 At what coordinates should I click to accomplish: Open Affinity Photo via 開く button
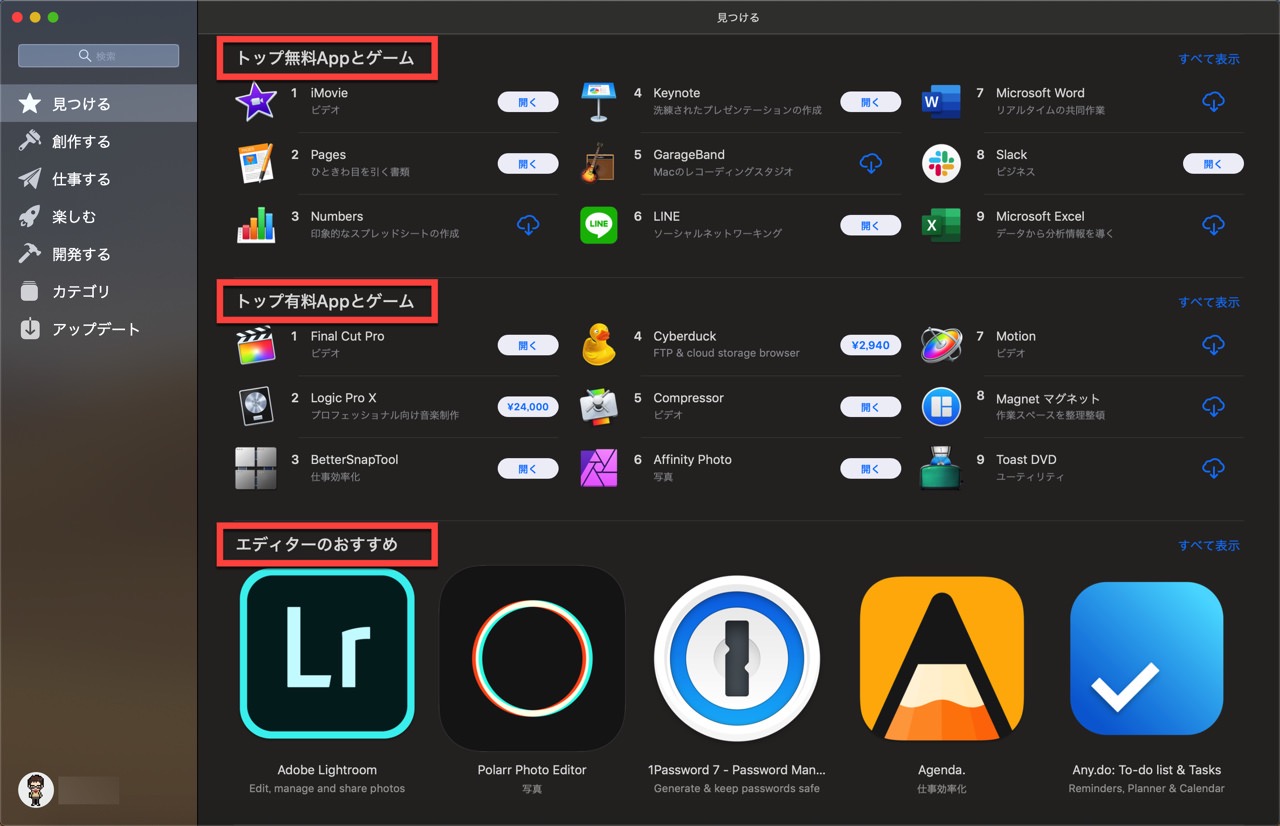[x=871, y=469]
